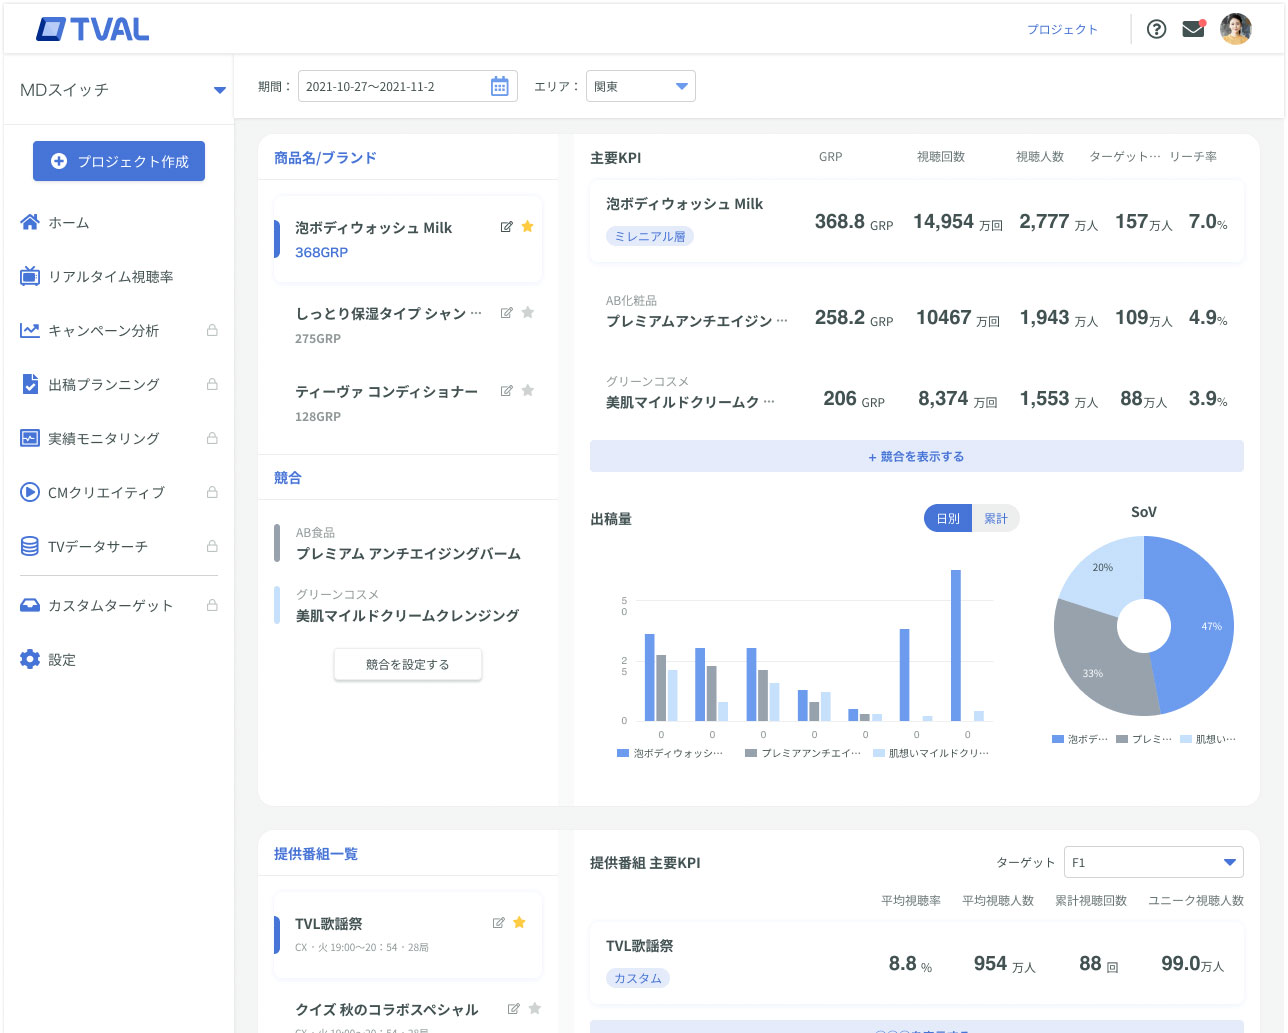Click the help question mark icon

1156,29
